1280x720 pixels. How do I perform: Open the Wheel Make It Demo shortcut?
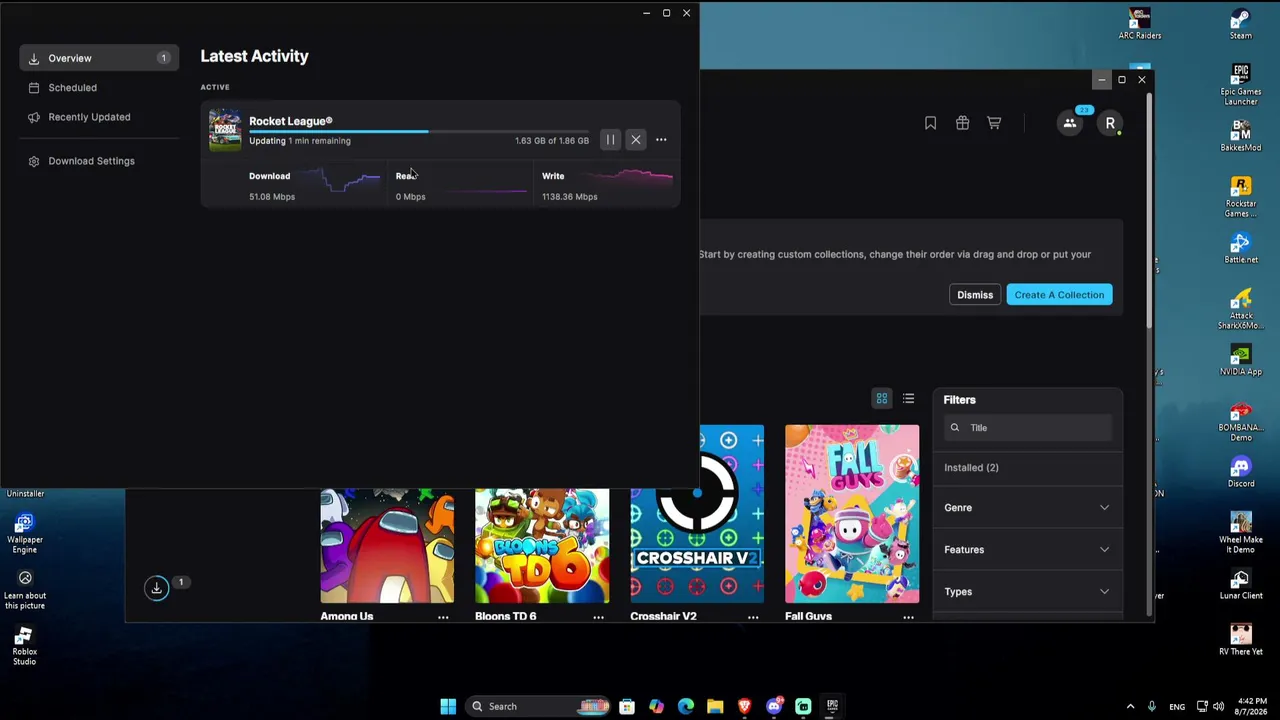1241,533
